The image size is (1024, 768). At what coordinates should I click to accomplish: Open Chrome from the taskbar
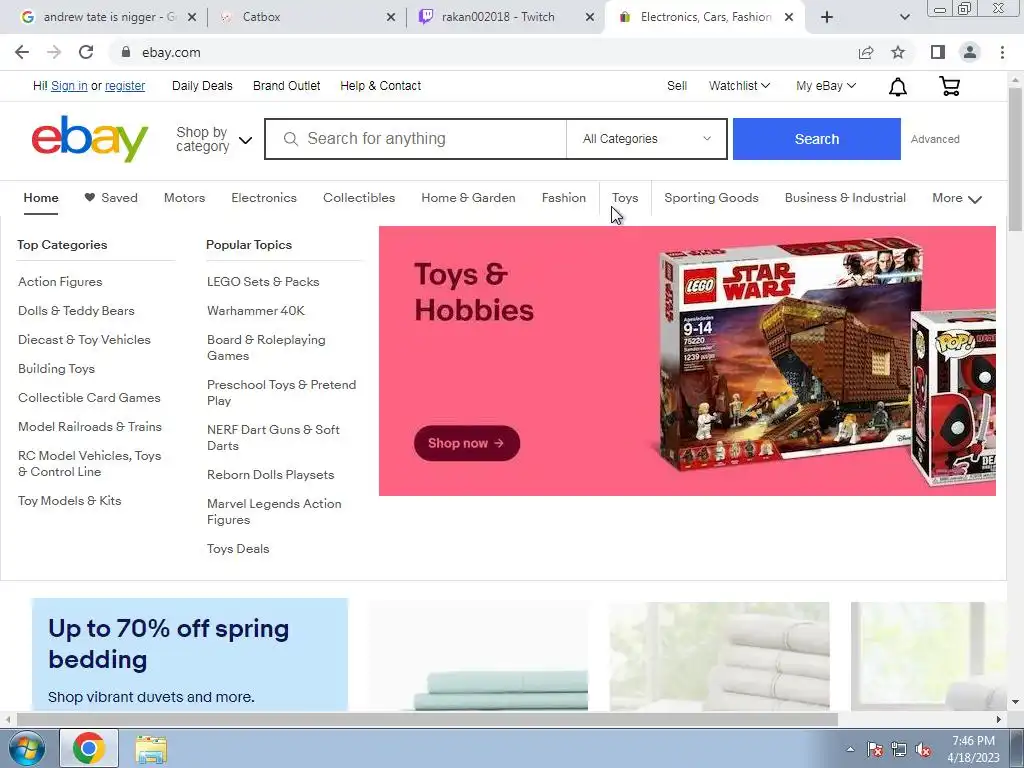tap(89, 748)
